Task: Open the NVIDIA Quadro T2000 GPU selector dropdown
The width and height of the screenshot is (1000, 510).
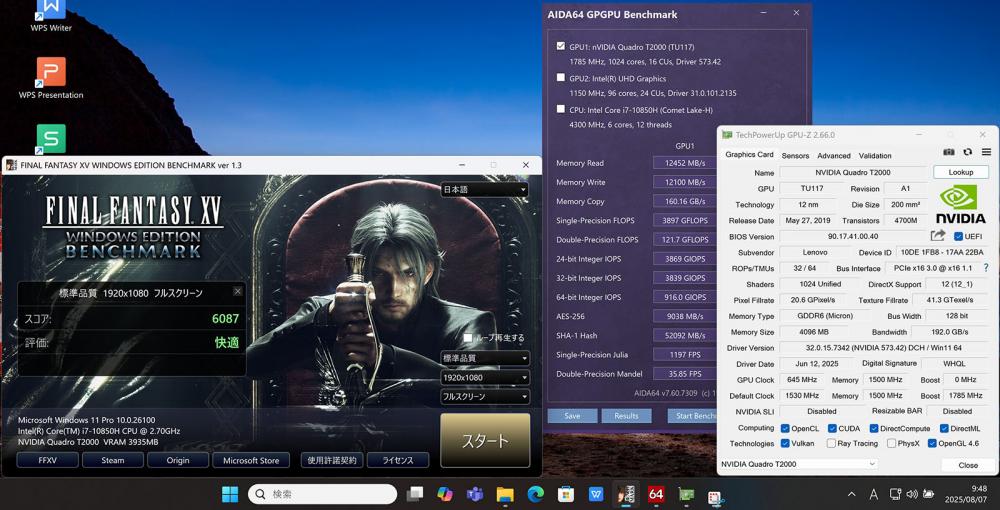Action: click(x=798, y=465)
